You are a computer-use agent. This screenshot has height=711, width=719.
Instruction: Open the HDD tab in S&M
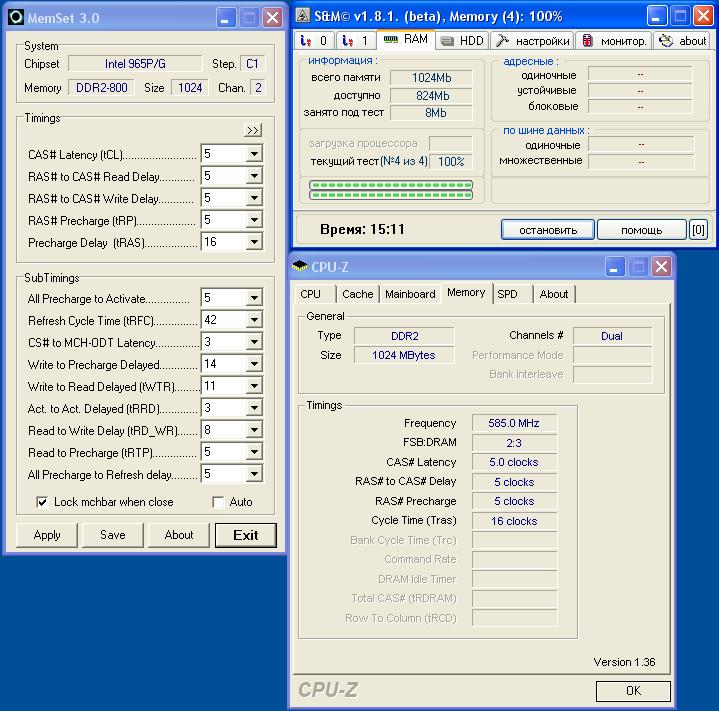tap(462, 41)
